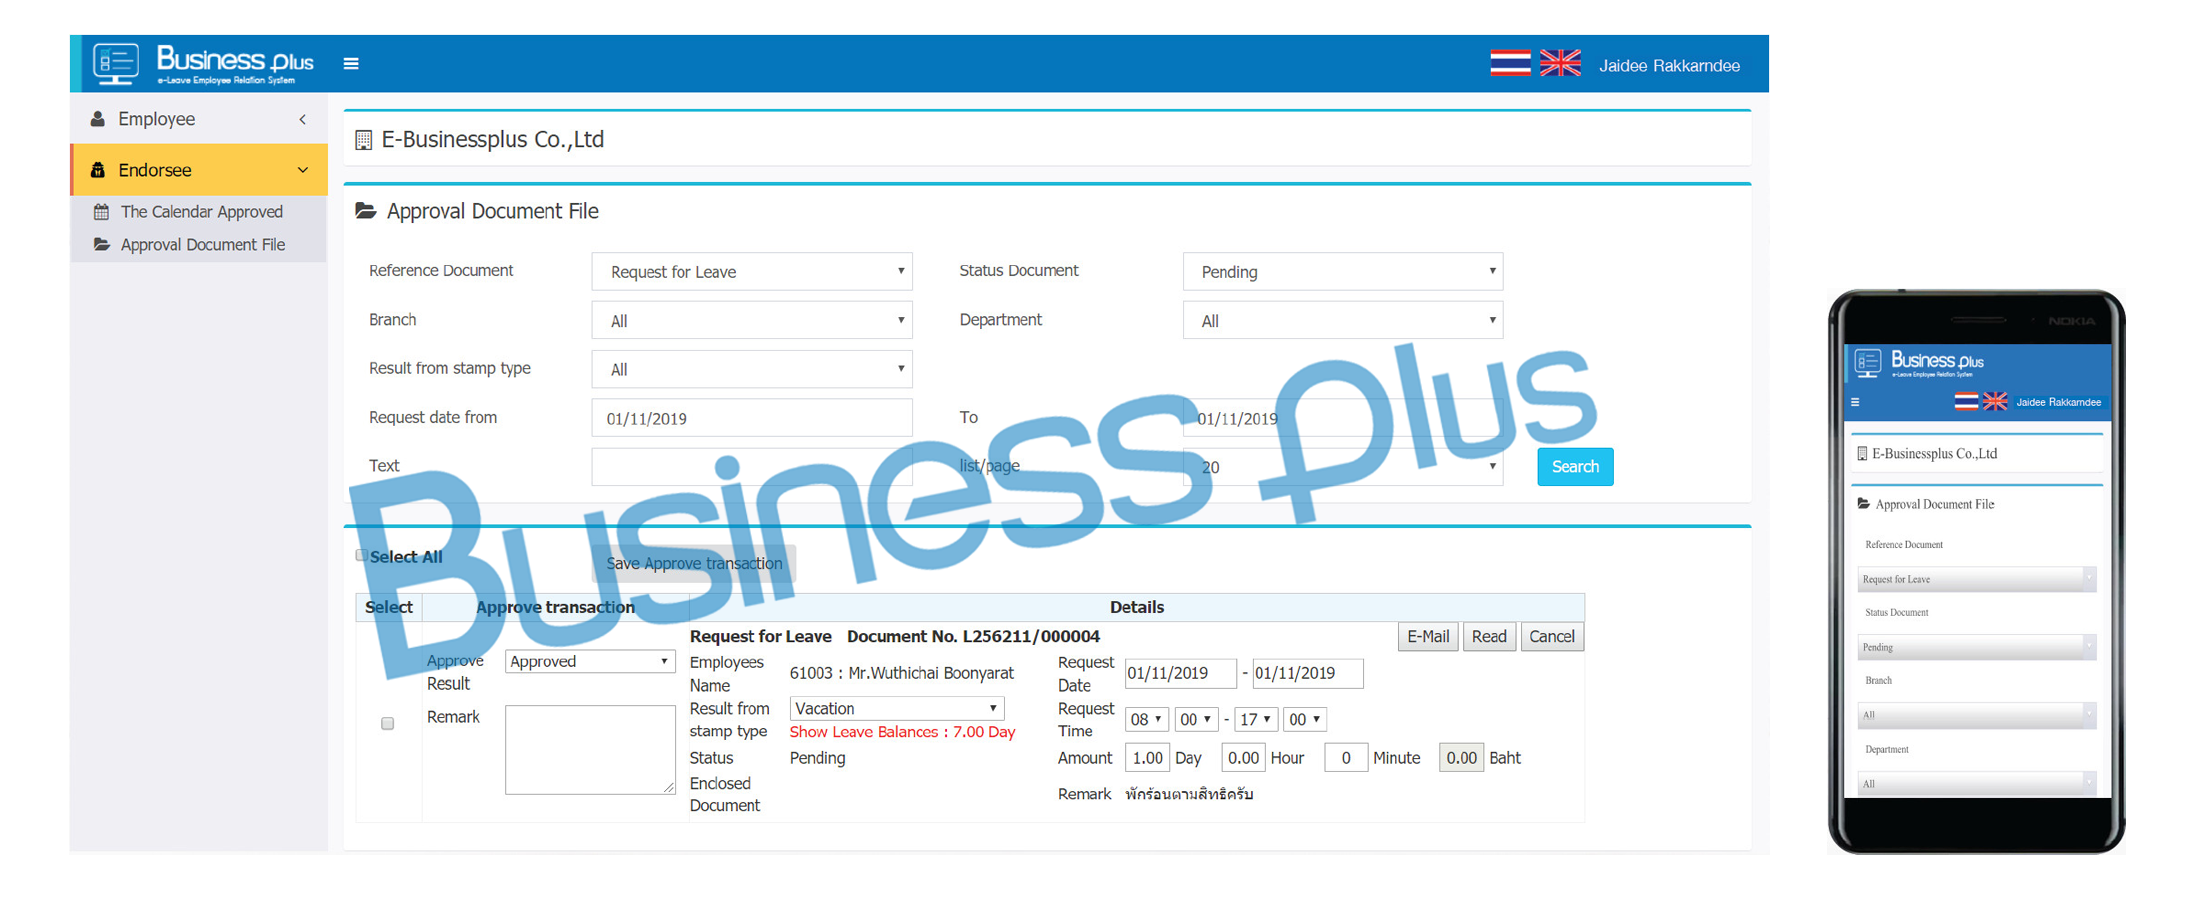Click the calendar icon beside The Calendar Approved
The image size is (2200, 900).
(x=101, y=212)
